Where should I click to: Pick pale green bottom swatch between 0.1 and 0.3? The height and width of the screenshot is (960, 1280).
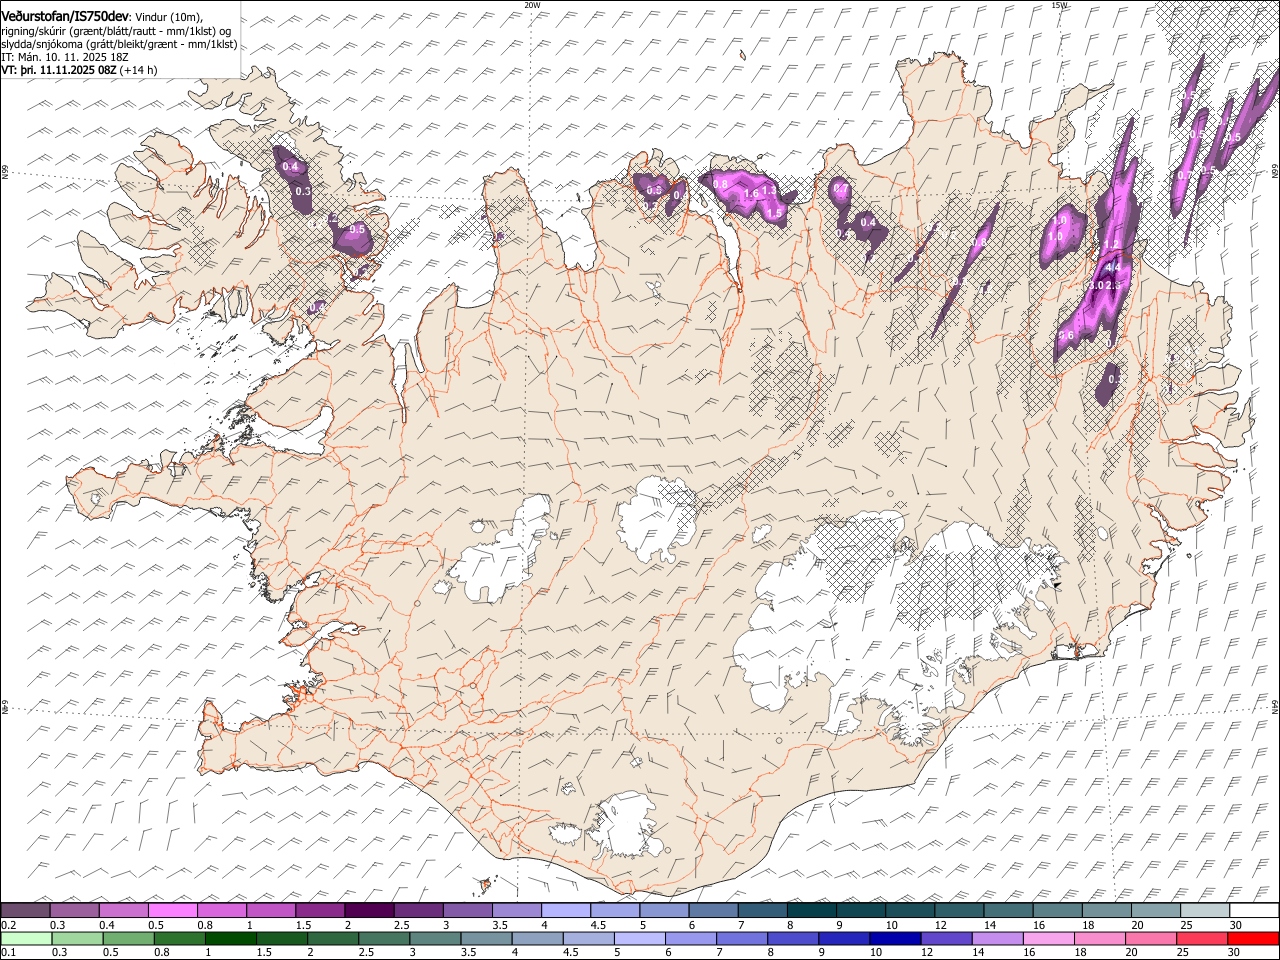tap(26, 938)
